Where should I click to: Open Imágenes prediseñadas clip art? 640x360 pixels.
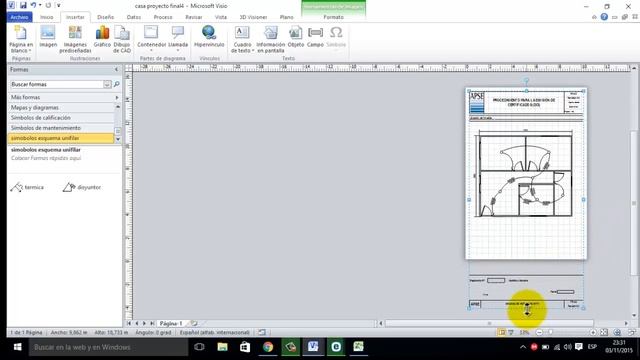pyautogui.click(x=75, y=39)
